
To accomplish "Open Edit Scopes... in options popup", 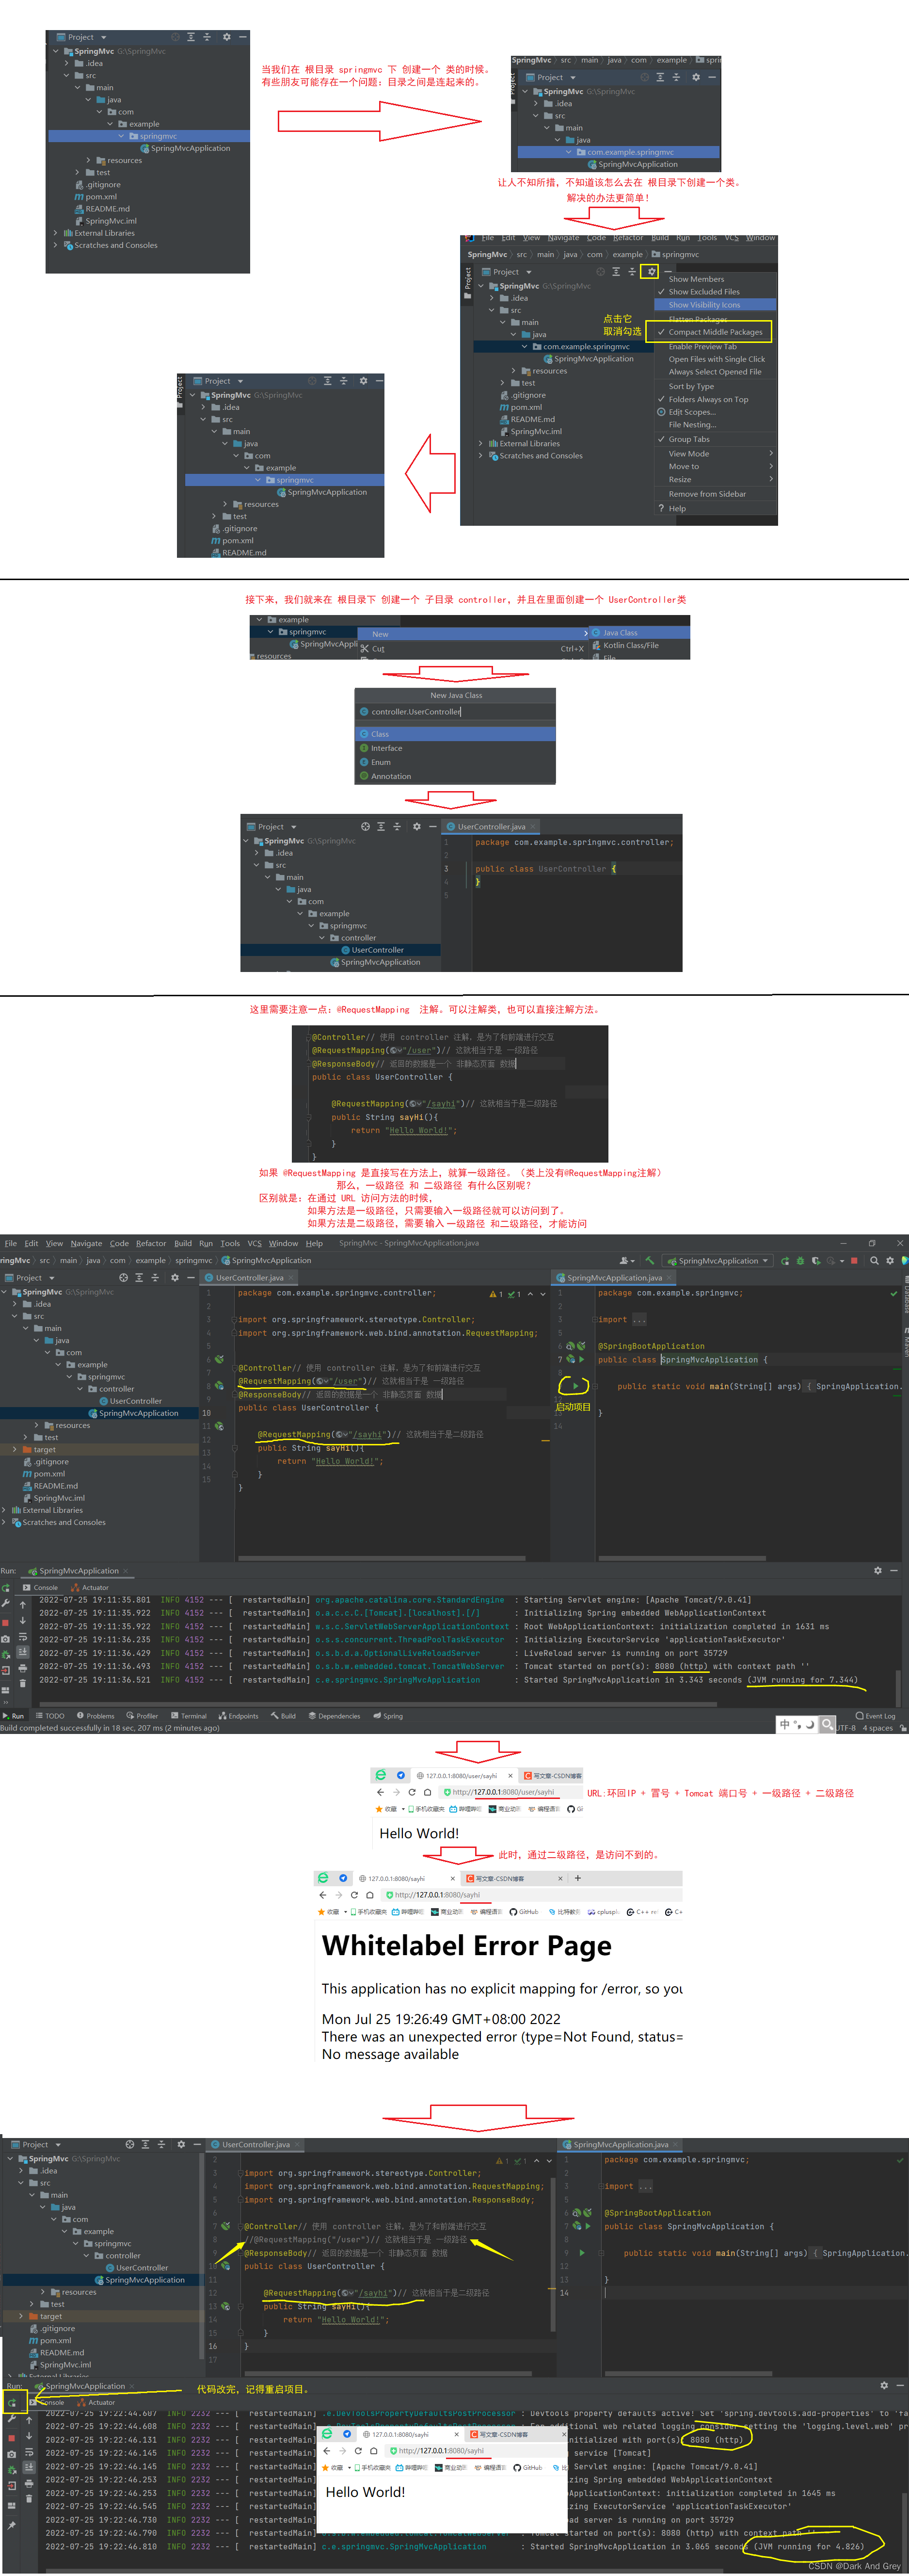I will [x=716, y=412].
